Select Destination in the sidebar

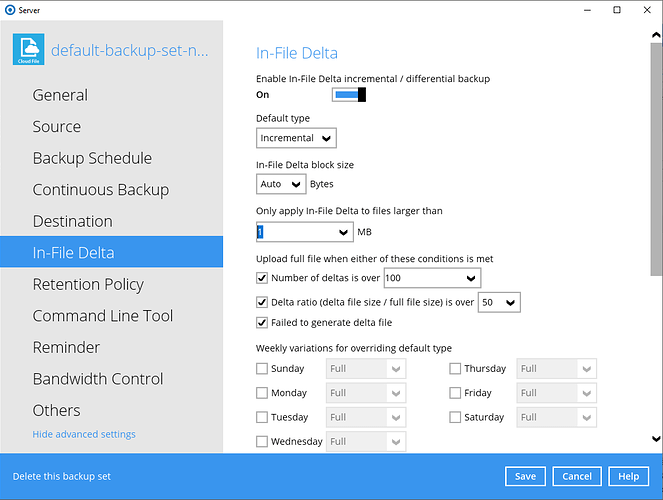coord(72,221)
